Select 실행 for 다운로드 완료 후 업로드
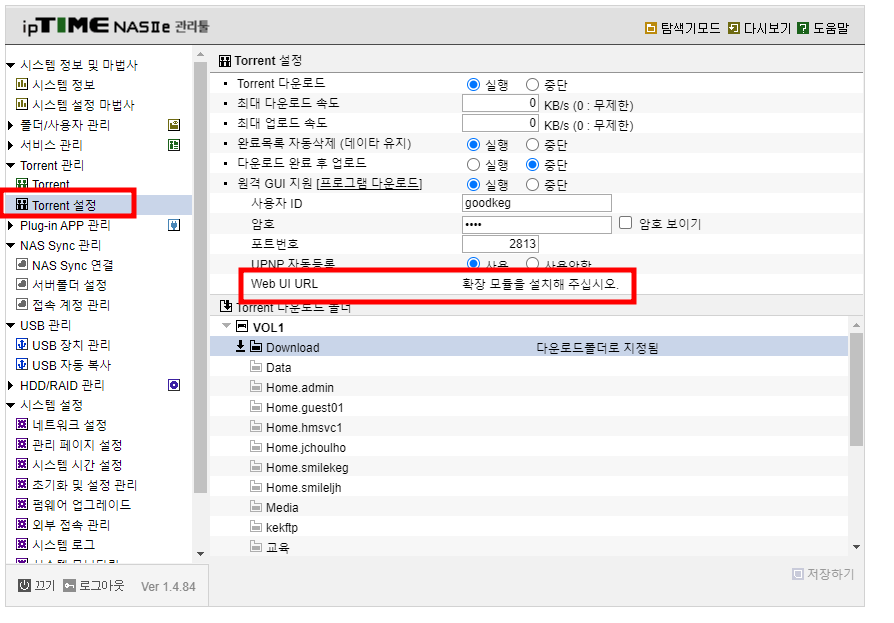This screenshot has width=894, height=623. (x=473, y=165)
